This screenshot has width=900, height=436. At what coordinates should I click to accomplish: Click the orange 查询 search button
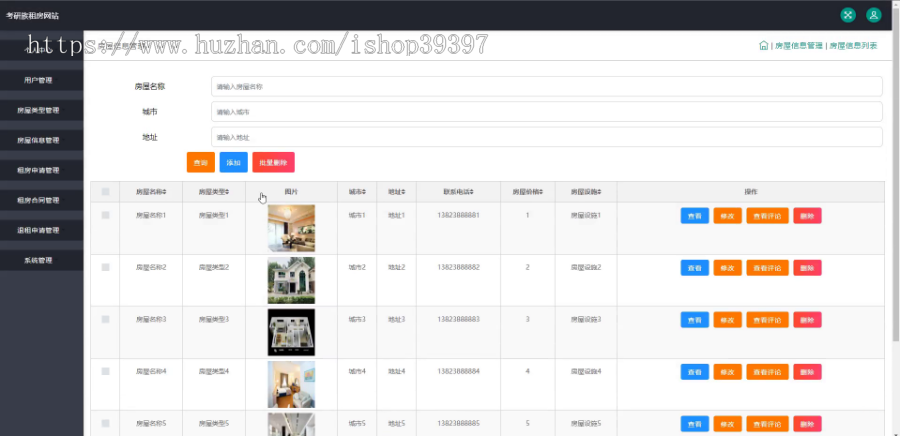tap(200, 162)
